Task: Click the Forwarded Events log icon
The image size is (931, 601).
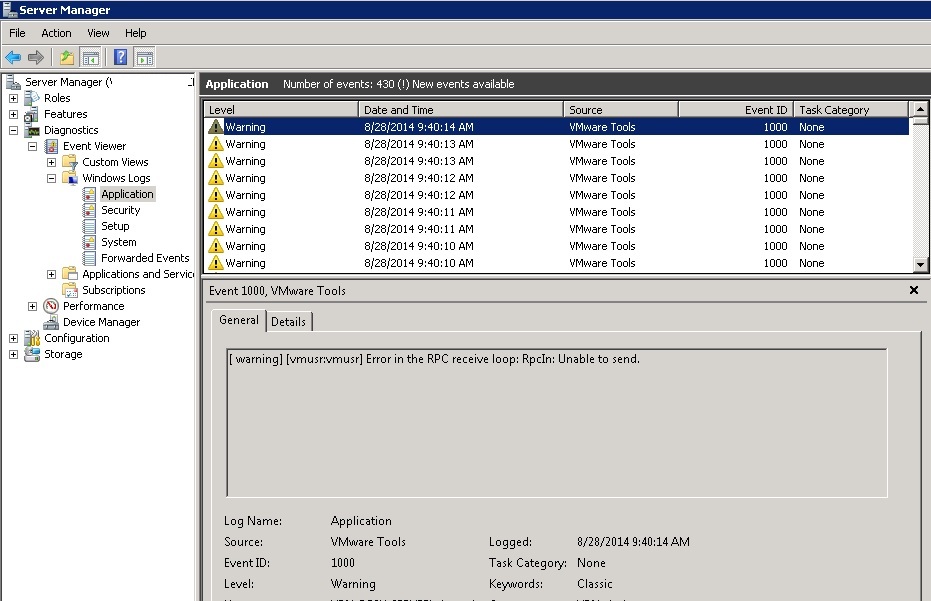Action: 89,258
